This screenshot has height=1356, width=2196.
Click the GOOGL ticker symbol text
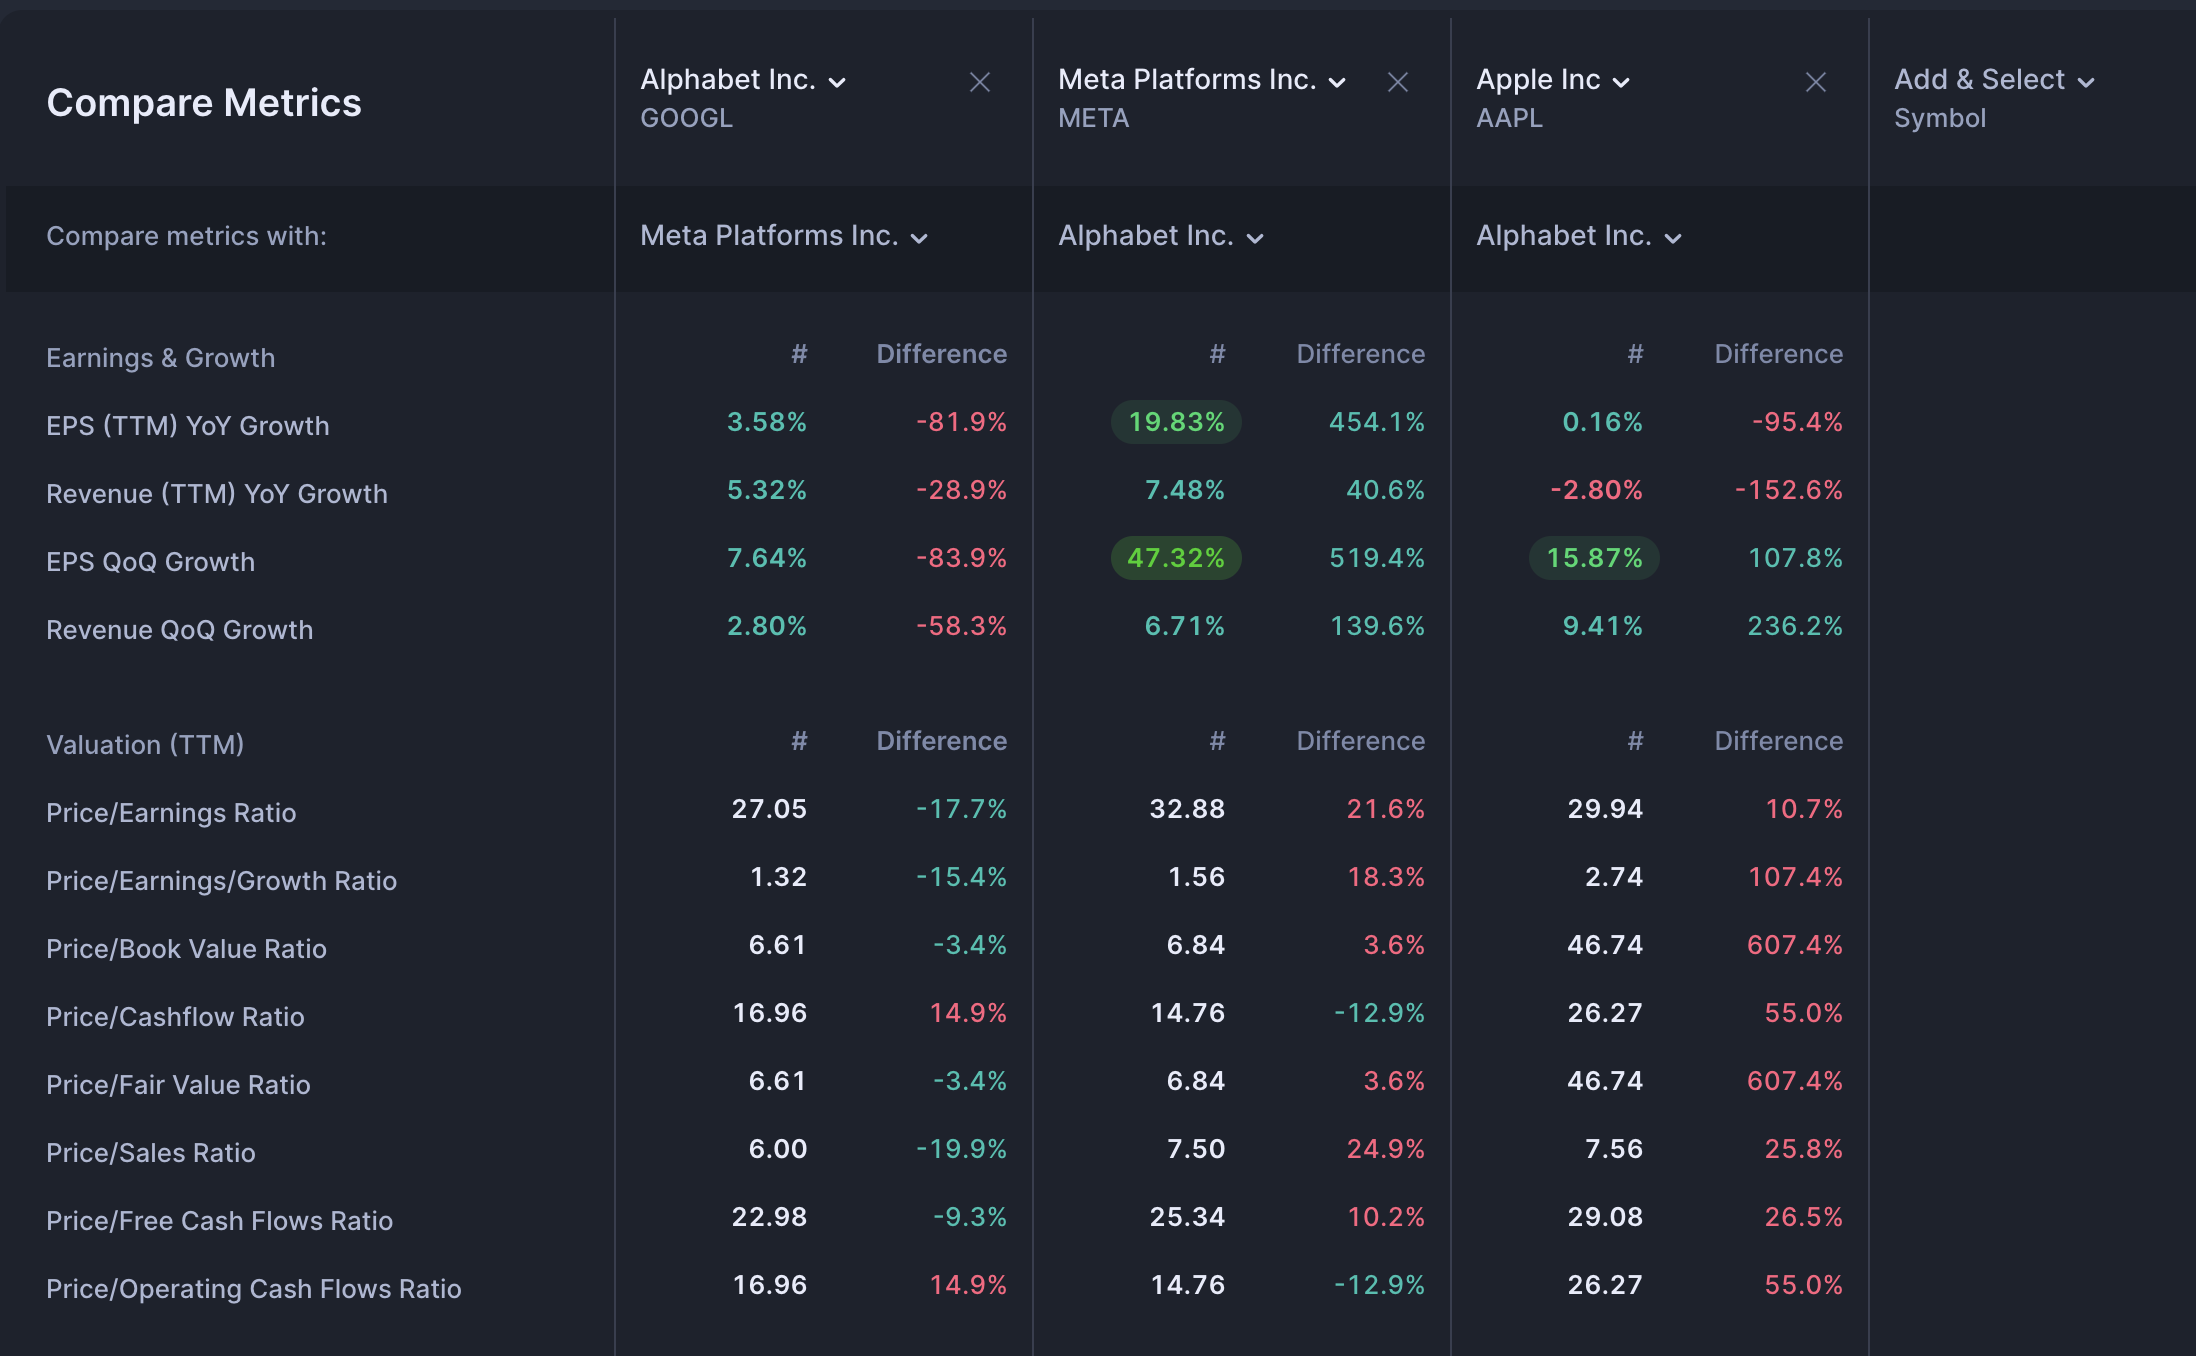pyautogui.click(x=687, y=118)
